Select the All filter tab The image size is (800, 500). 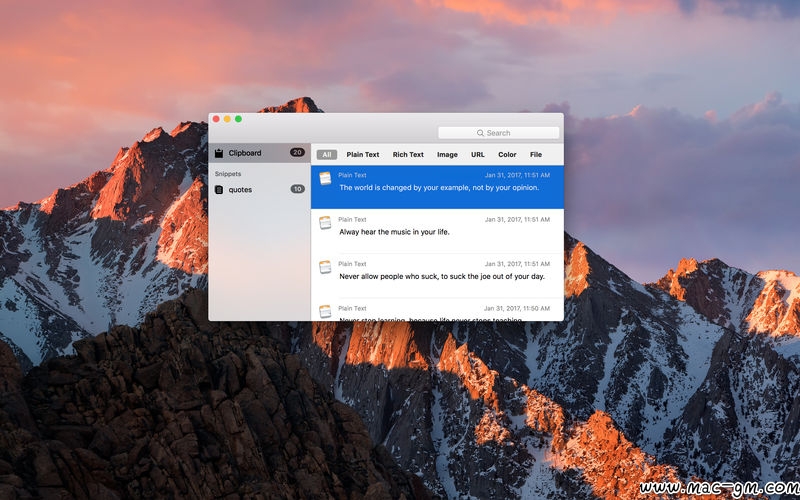coord(327,155)
